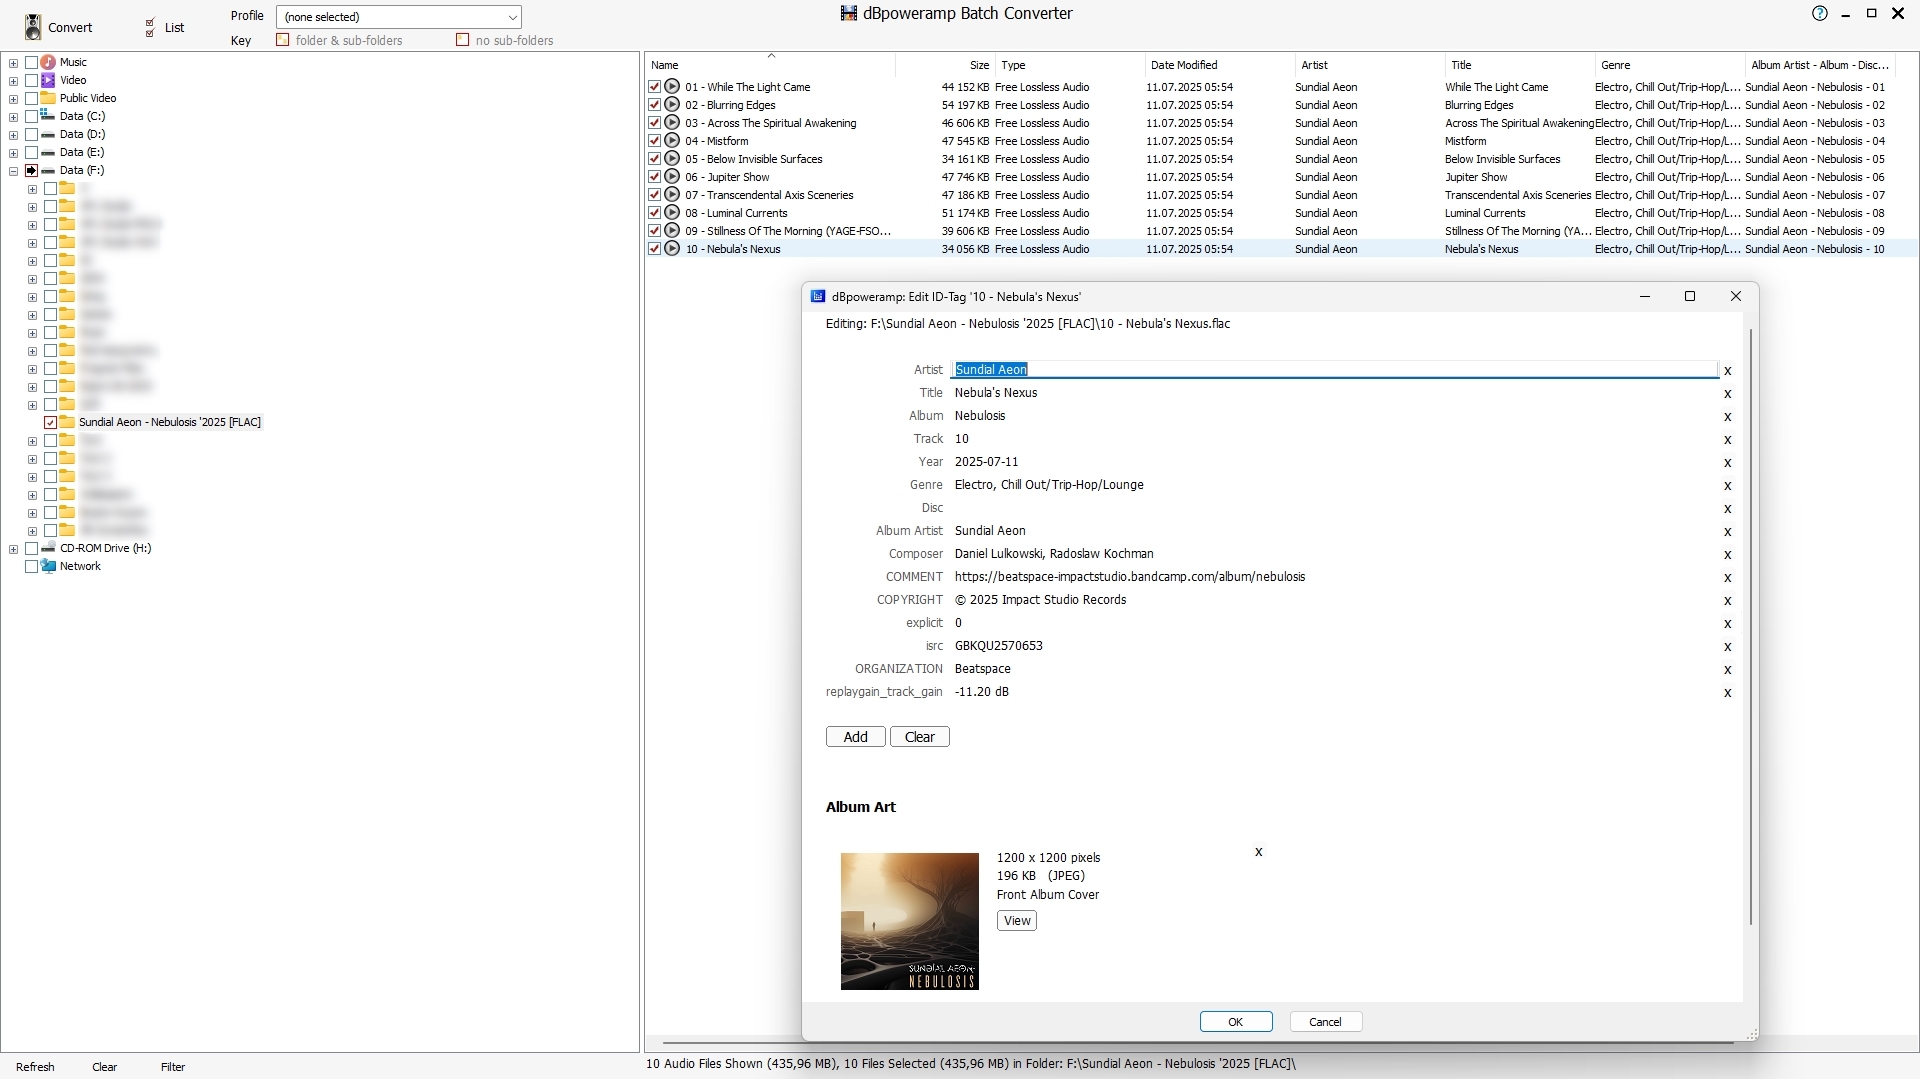This screenshot has width=1920, height=1079.
Task: Play track 03 - Across The Spiritual Awakening
Action: tap(673, 123)
